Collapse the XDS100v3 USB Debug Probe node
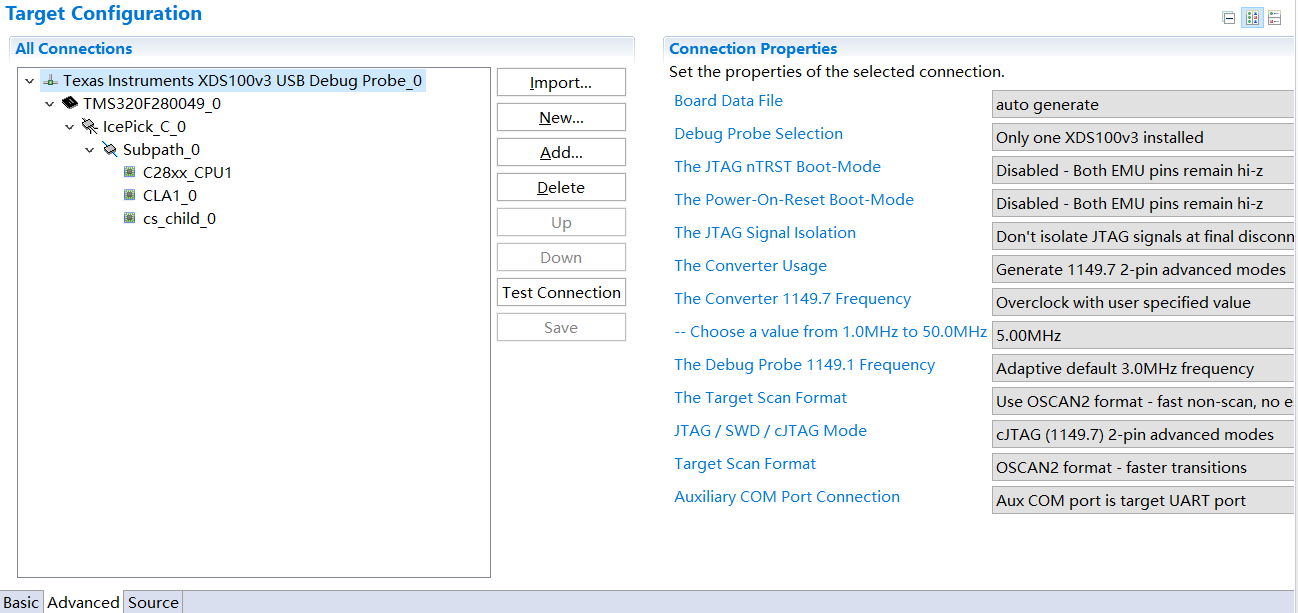Screen dimensions: 1298x613 [30, 81]
